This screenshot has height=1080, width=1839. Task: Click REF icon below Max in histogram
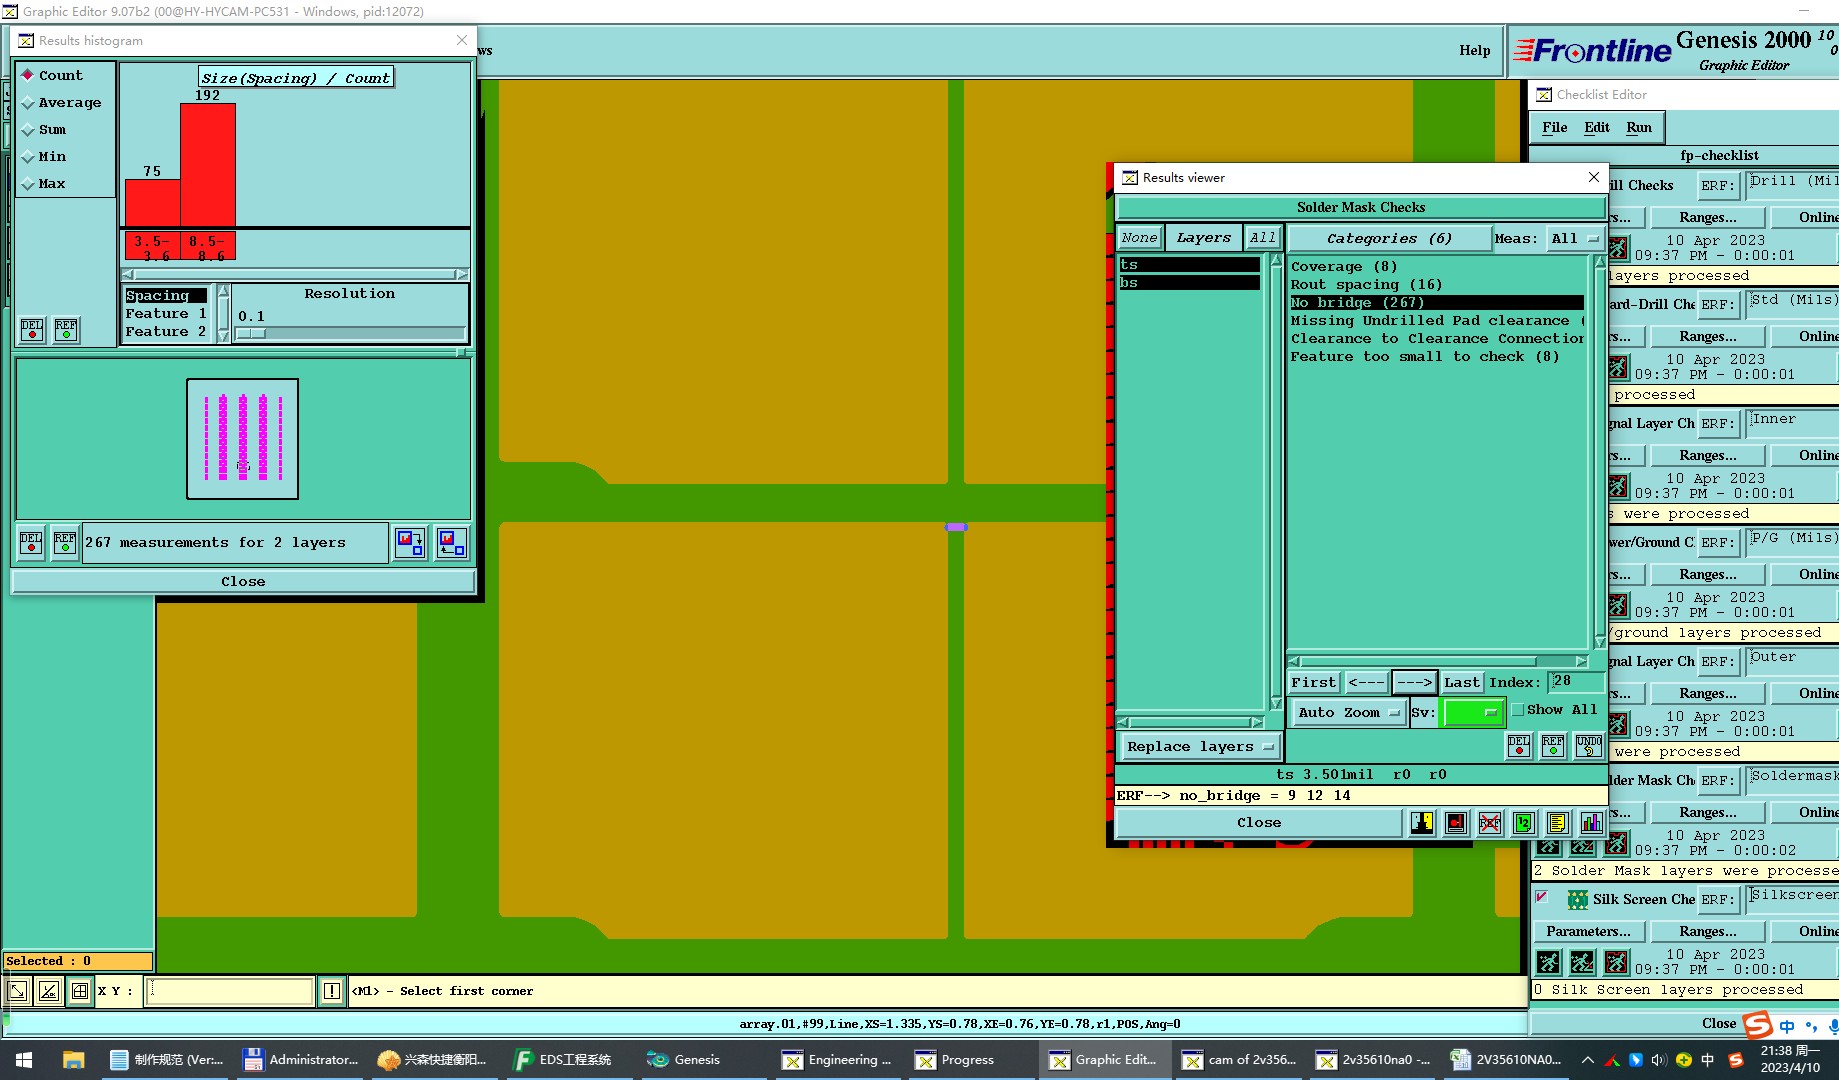point(66,329)
